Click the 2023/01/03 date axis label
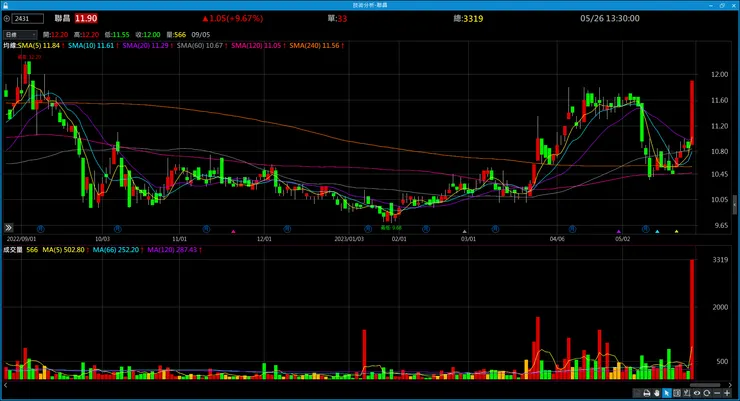This screenshot has width=740, height=401. [349, 239]
